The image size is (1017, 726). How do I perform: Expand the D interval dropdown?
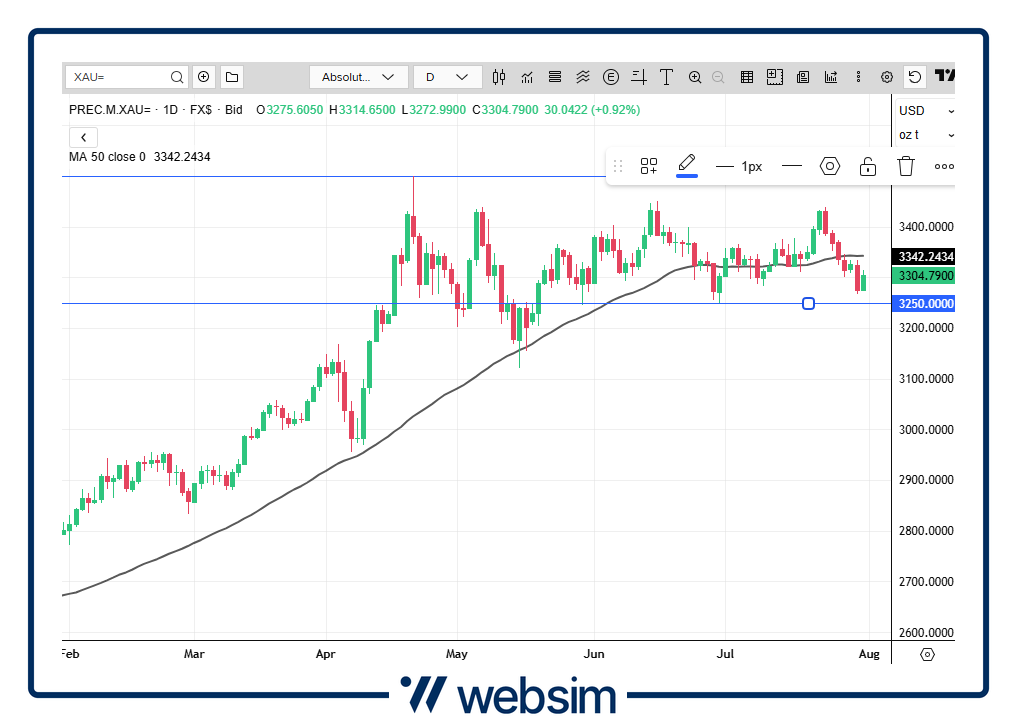pos(447,77)
